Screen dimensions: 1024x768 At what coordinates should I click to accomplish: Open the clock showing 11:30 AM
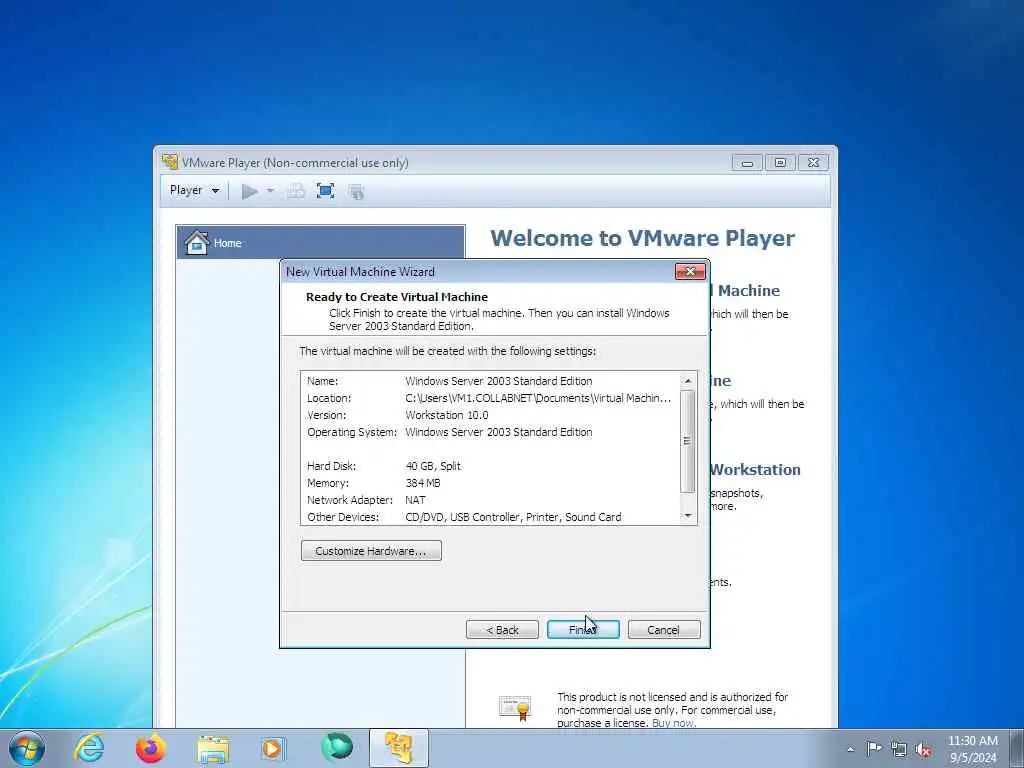pyautogui.click(x=972, y=749)
